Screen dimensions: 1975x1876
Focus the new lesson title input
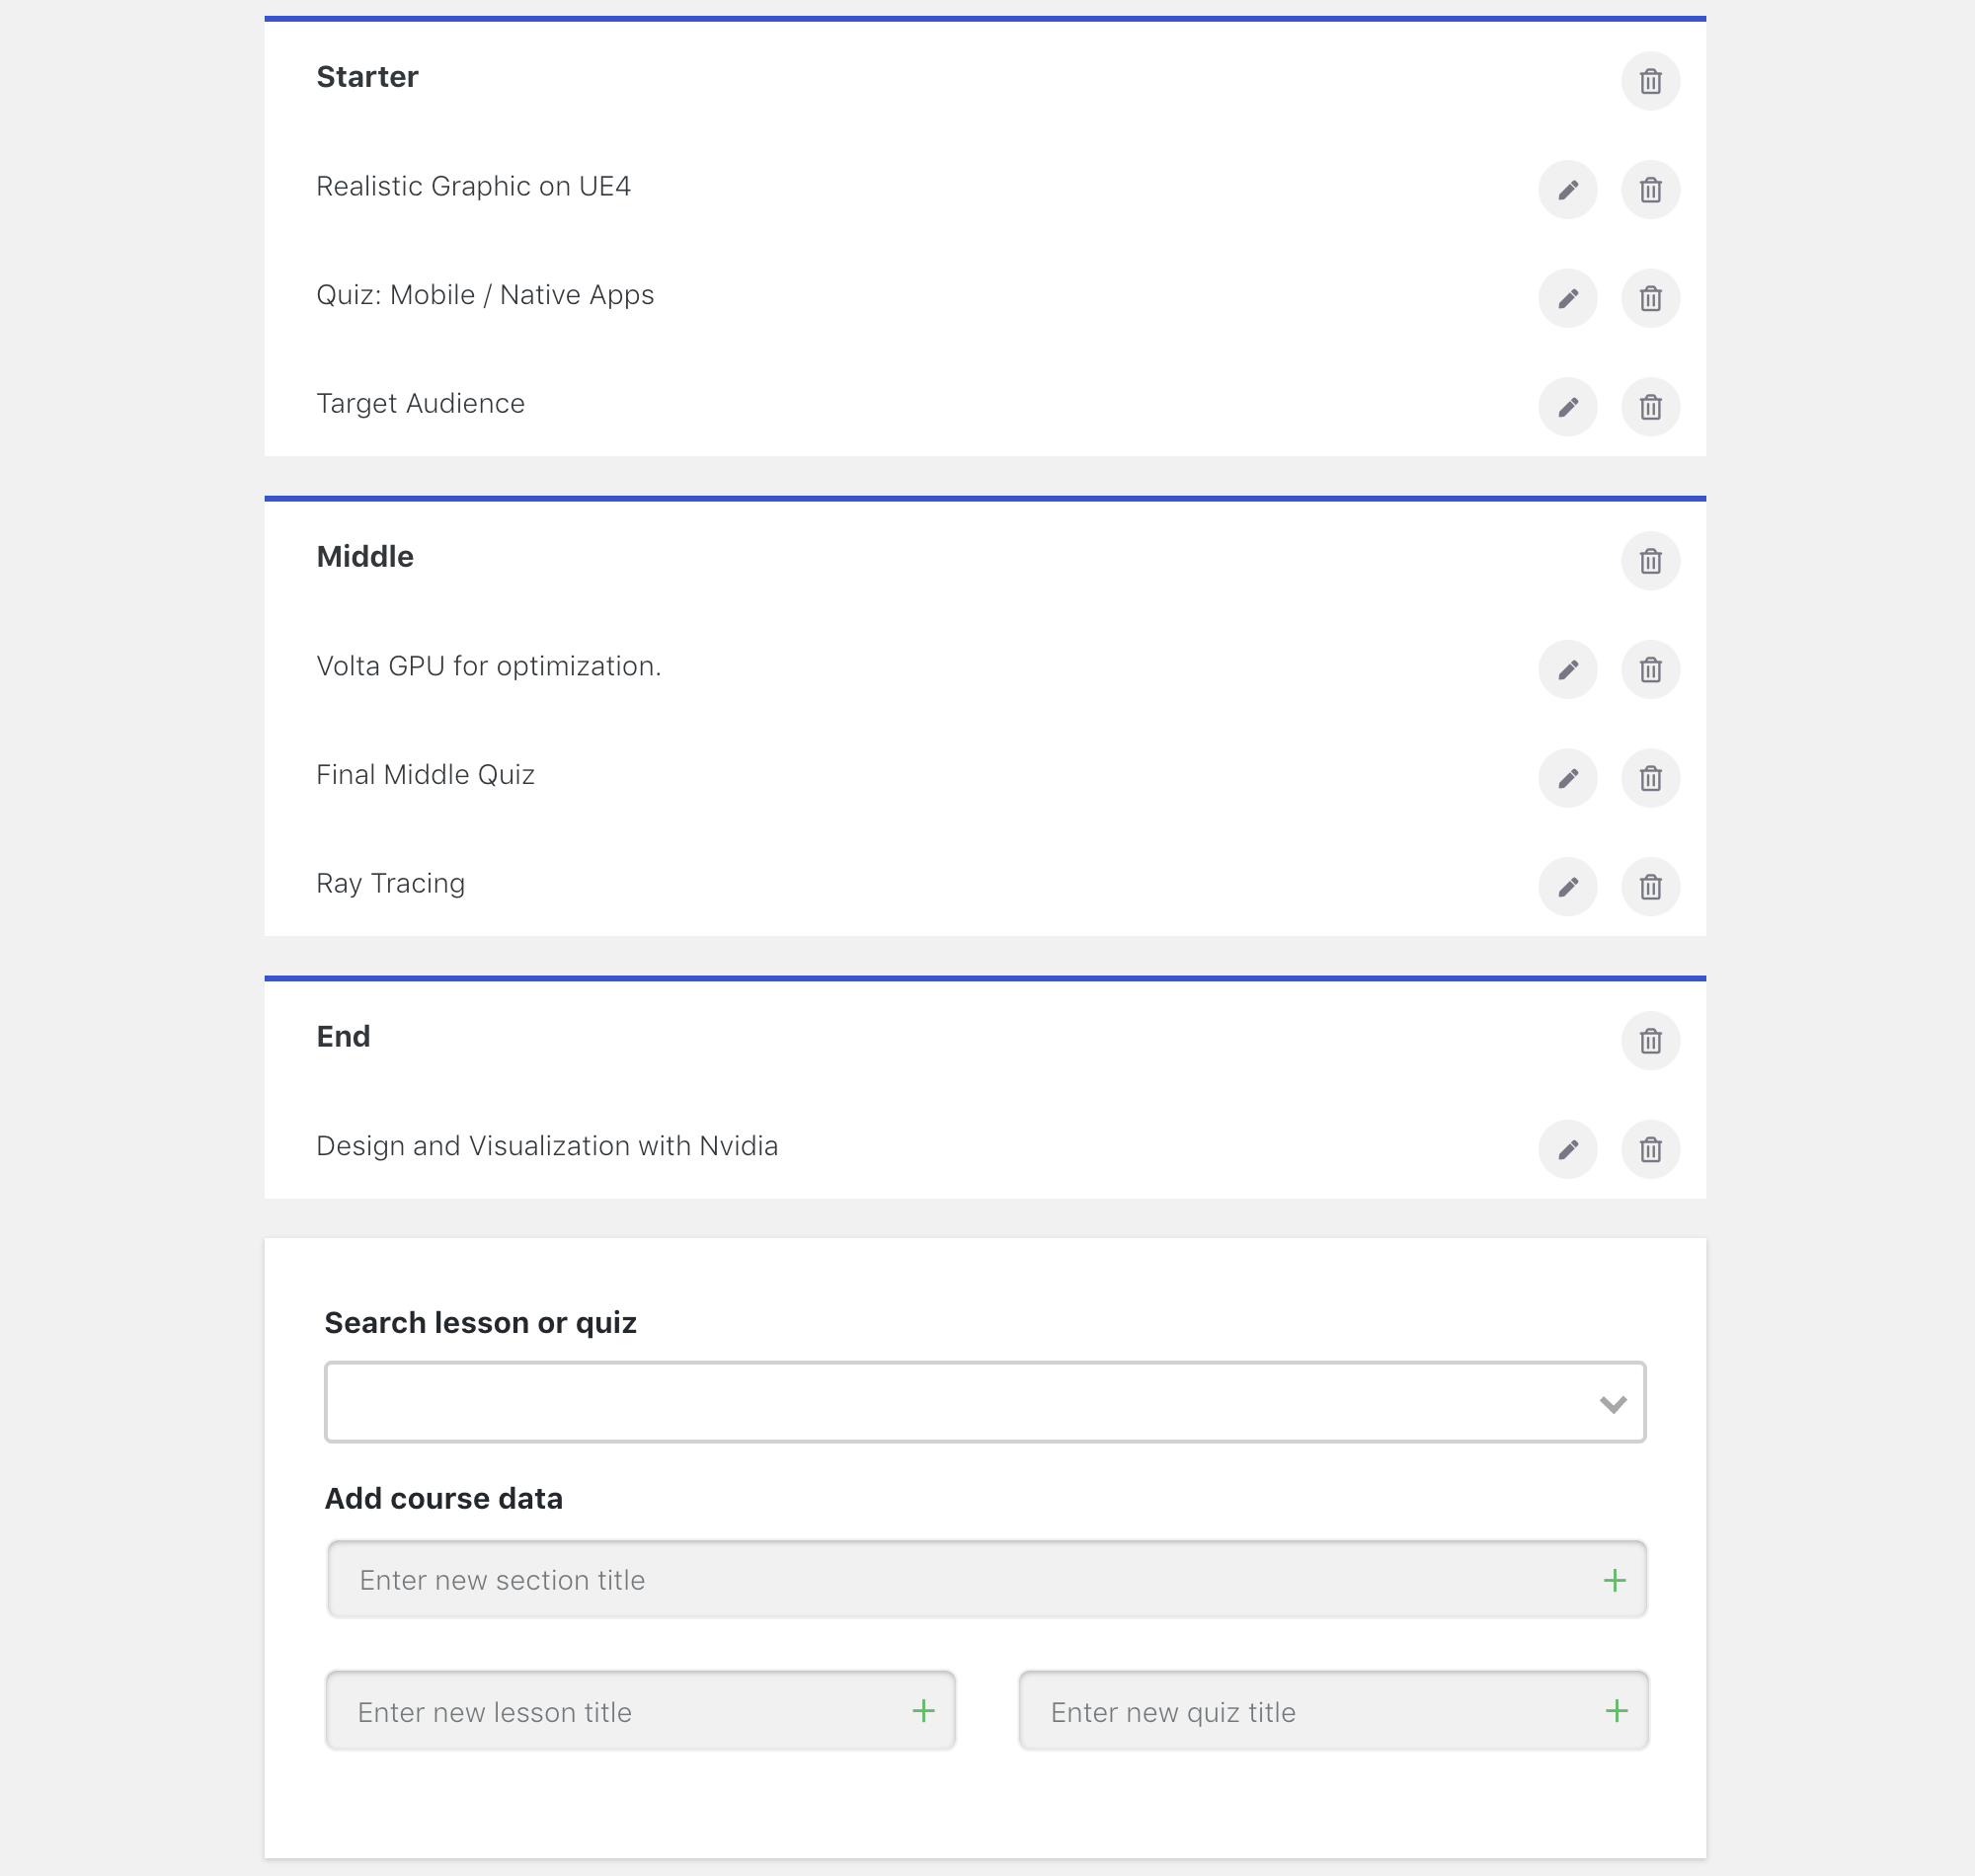(x=620, y=1712)
